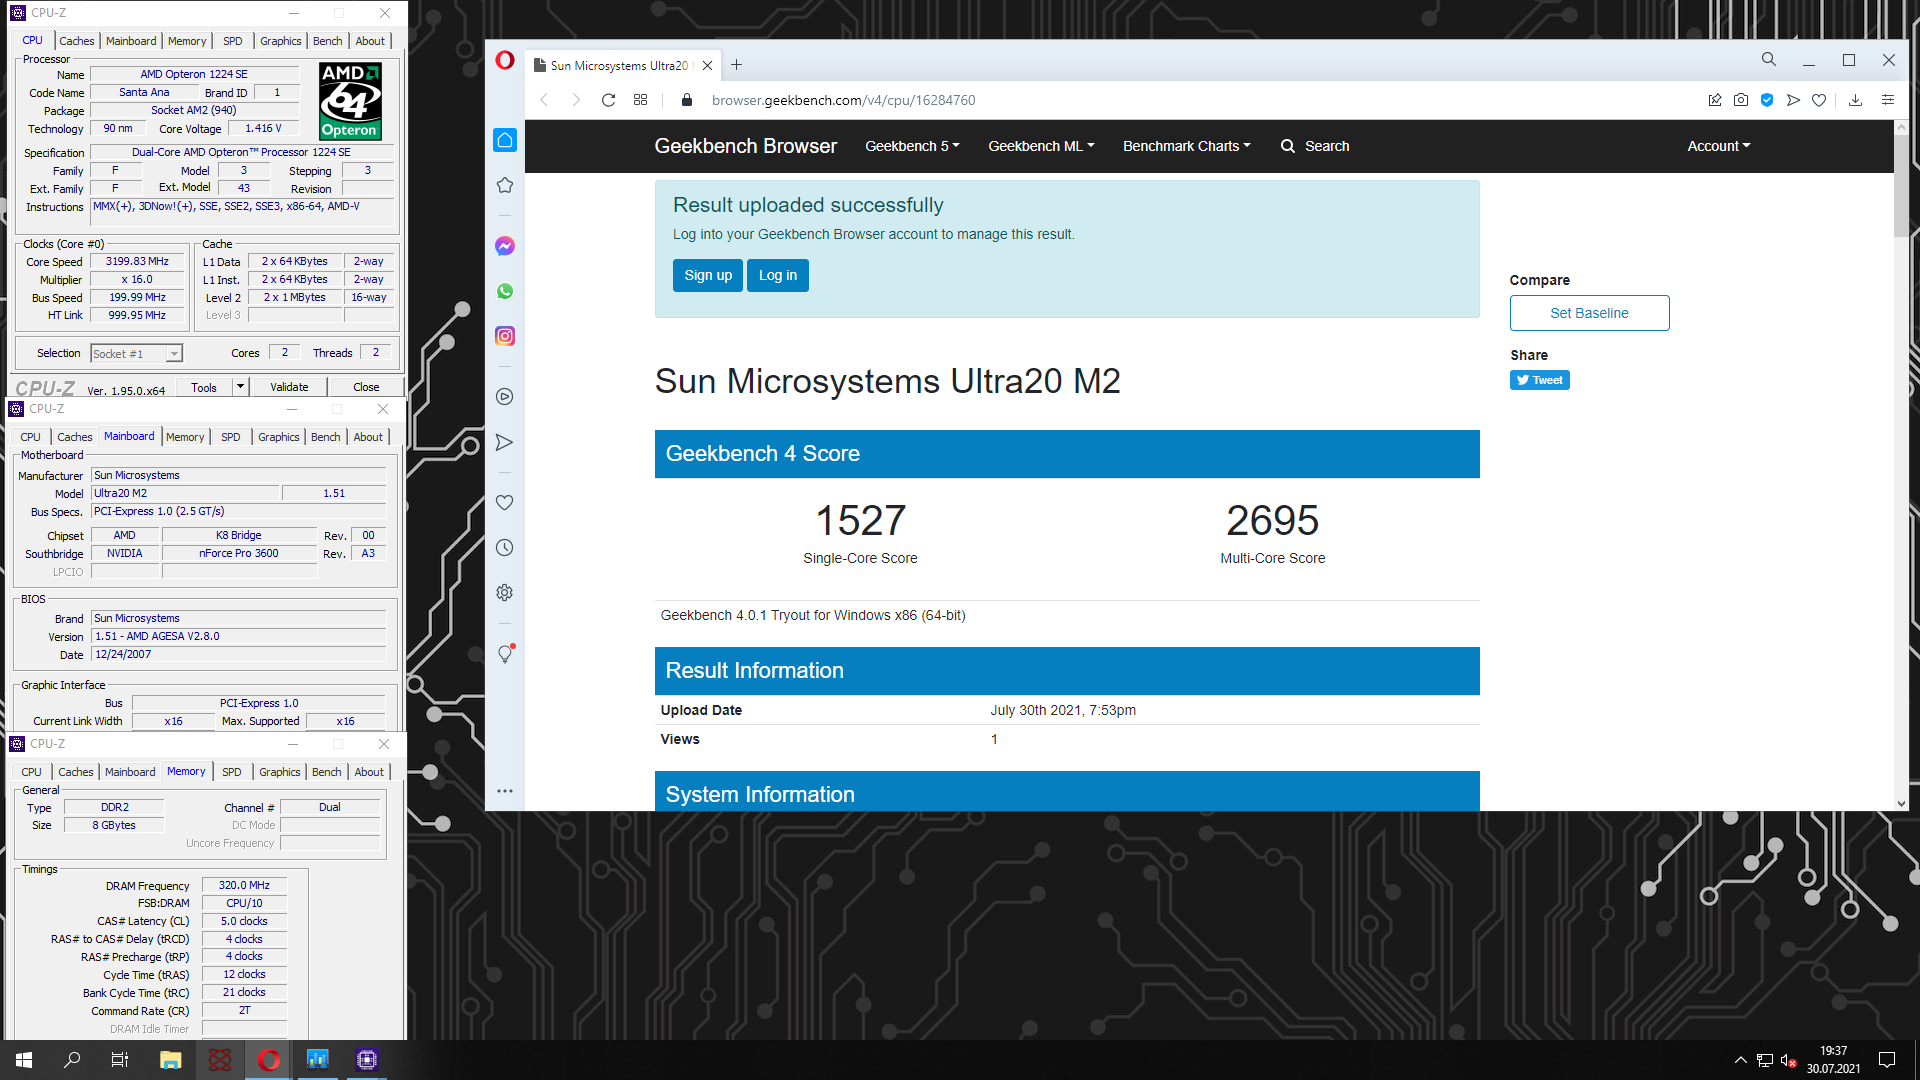The image size is (1920, 1080).
Task: Open the Geekbench ML dropdown menu
Action: point(1041,146)
